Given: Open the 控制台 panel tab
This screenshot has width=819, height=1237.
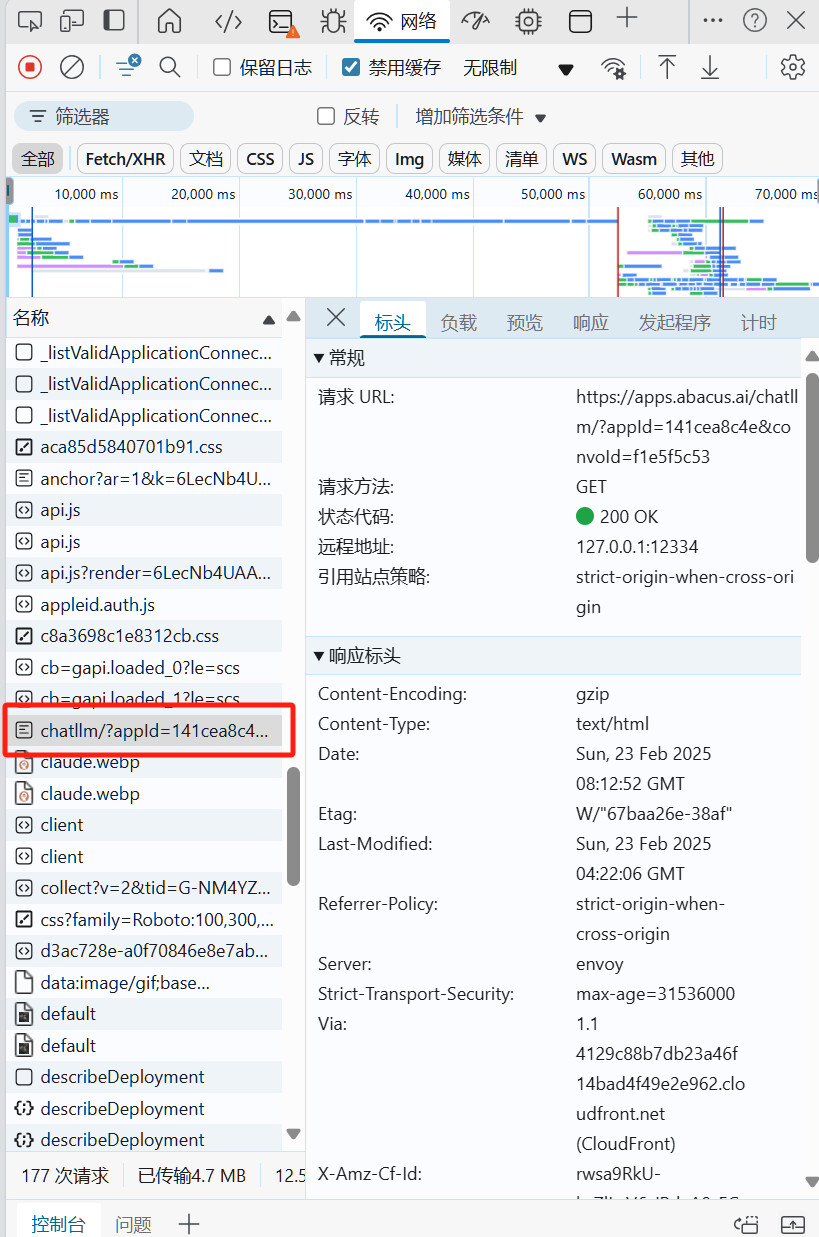Looking at the screenshot, I should pyautogui.click(x=58, y=1223).
